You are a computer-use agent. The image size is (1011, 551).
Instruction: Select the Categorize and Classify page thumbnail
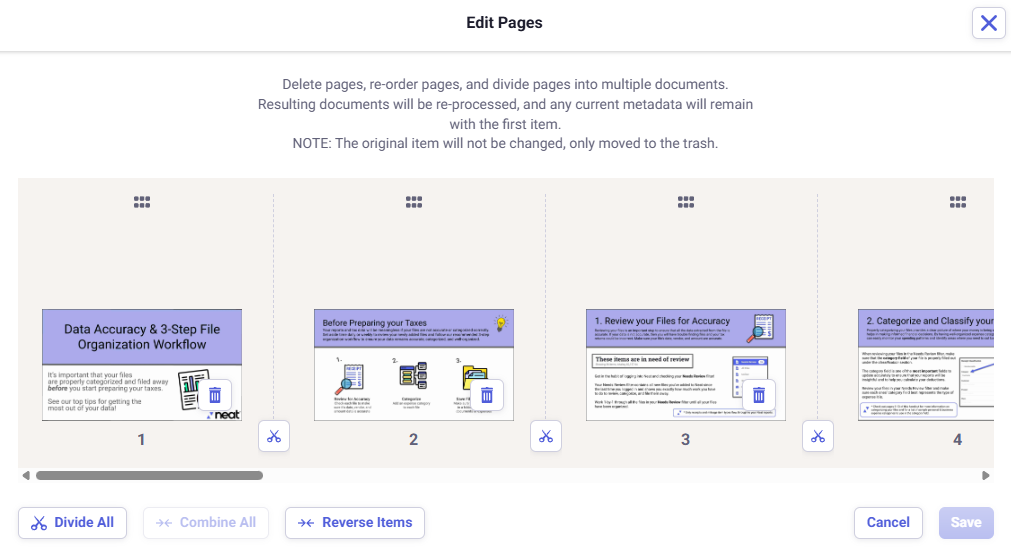pyautogui.click(x=925, y=364)
